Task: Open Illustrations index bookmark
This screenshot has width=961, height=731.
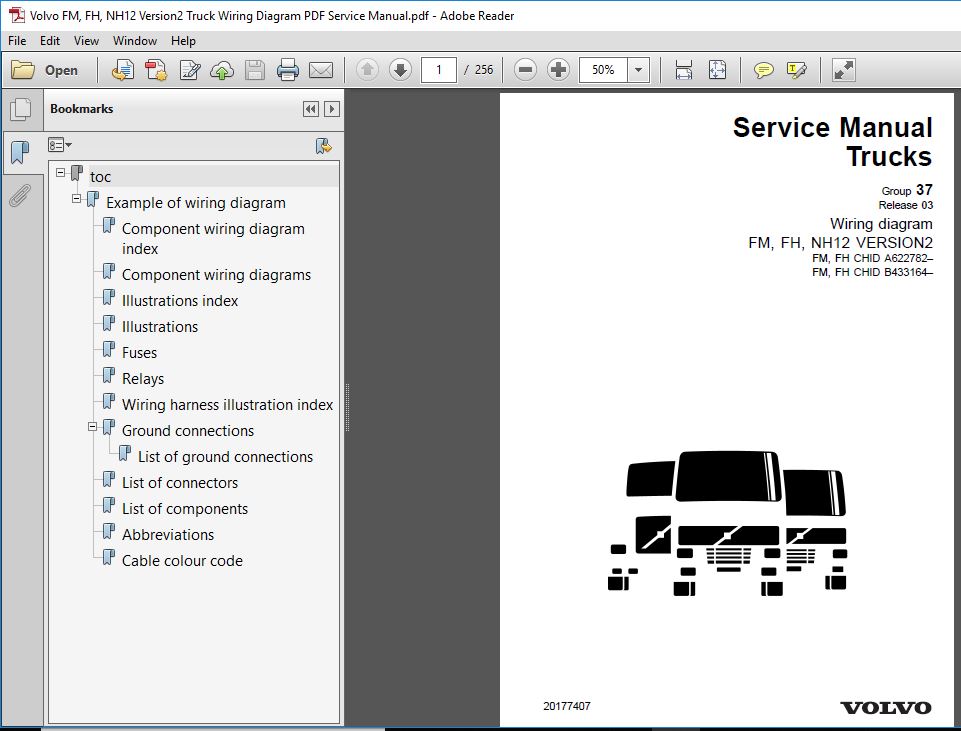Action: coord(180,301)
